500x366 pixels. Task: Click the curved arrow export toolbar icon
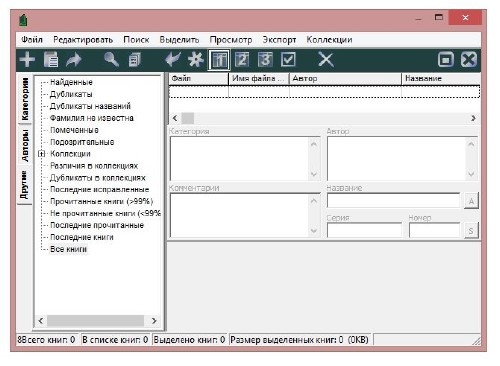pyautogui.click(x=74, y=60)
